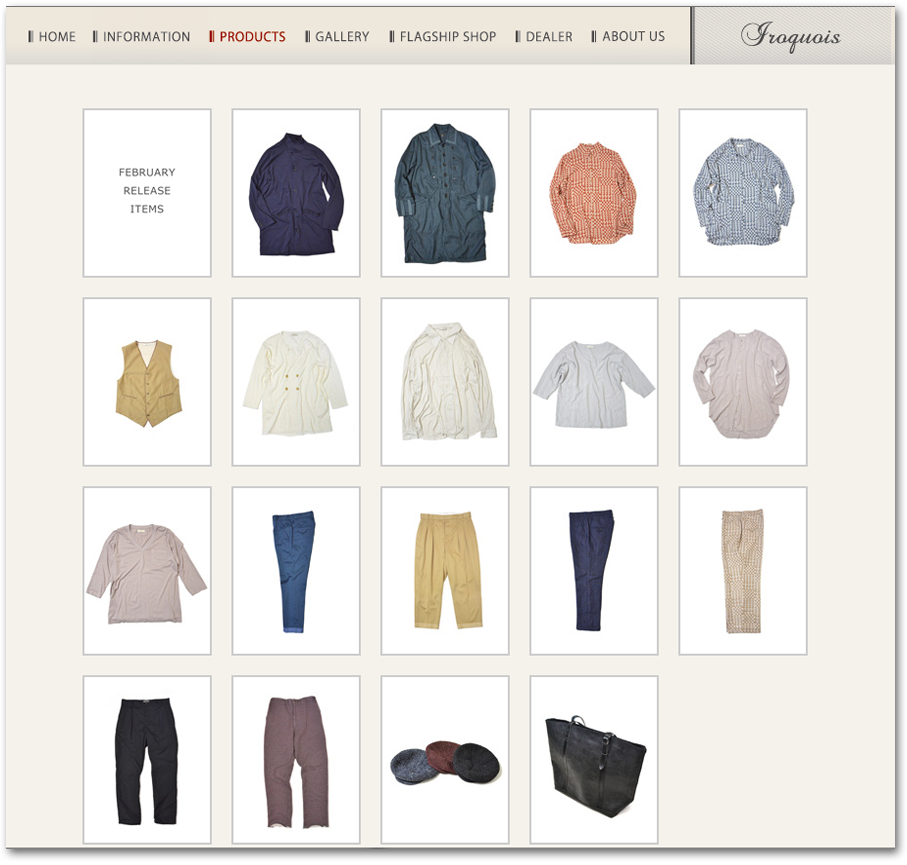Open the ABOUT US page
The height and width of the screenshot is (865, 907).
(629, 36)
